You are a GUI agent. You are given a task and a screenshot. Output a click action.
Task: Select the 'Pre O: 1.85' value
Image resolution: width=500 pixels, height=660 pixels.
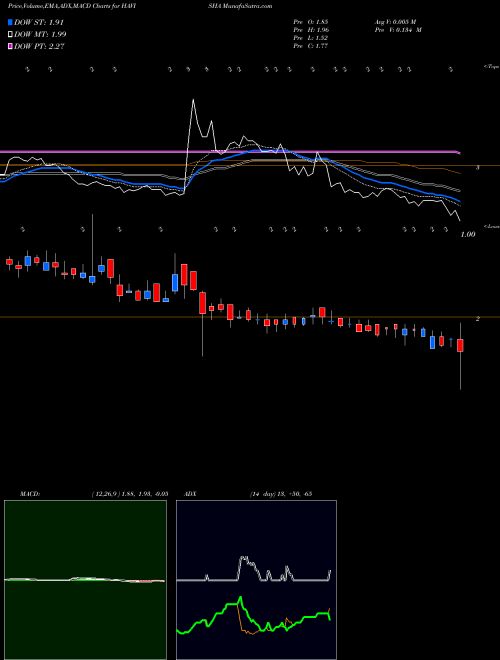click(x=311, y=21)
